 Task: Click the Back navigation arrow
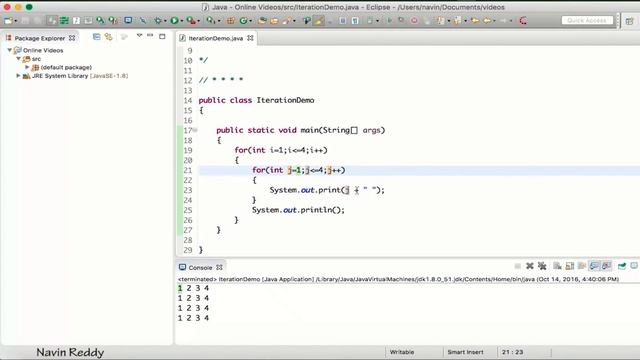[487, 20]
